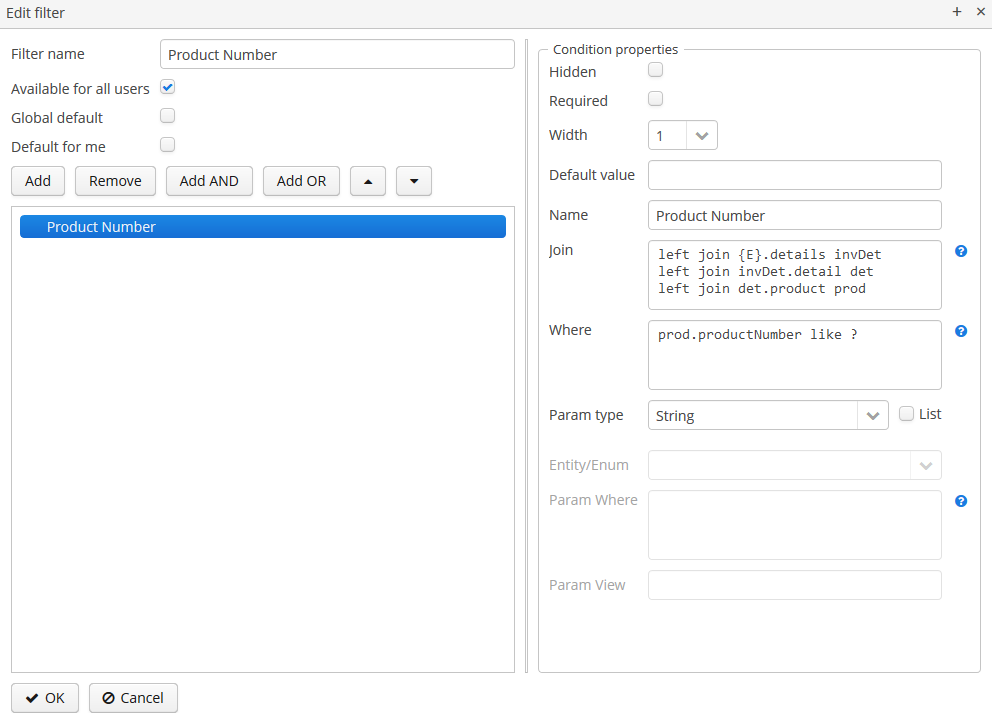Tick the Default for me checkbox
This screenshot has height=716, width=992.
point(168,145)
